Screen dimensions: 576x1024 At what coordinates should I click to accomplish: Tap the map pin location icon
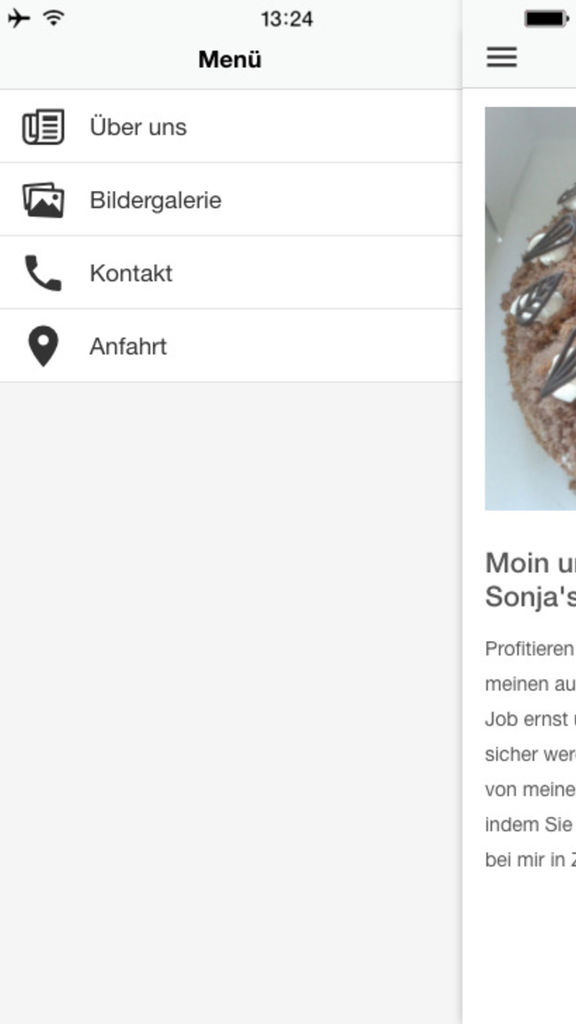coord(43,346)
